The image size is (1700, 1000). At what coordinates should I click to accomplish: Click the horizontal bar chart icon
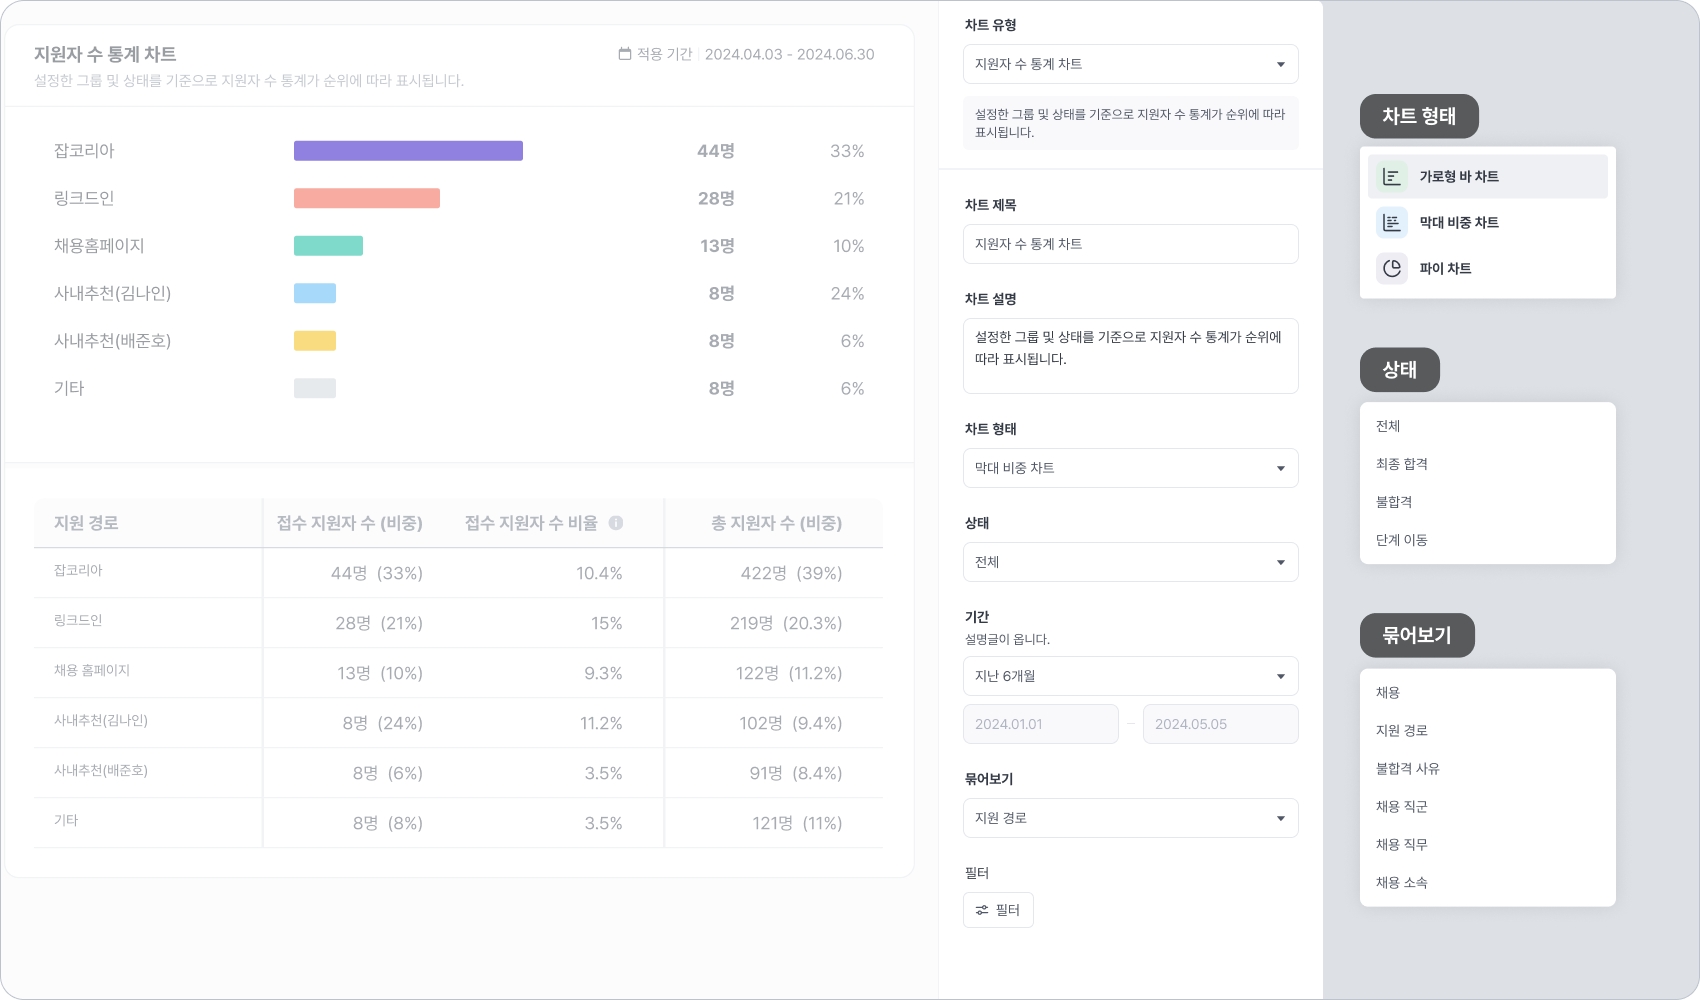1391,177
